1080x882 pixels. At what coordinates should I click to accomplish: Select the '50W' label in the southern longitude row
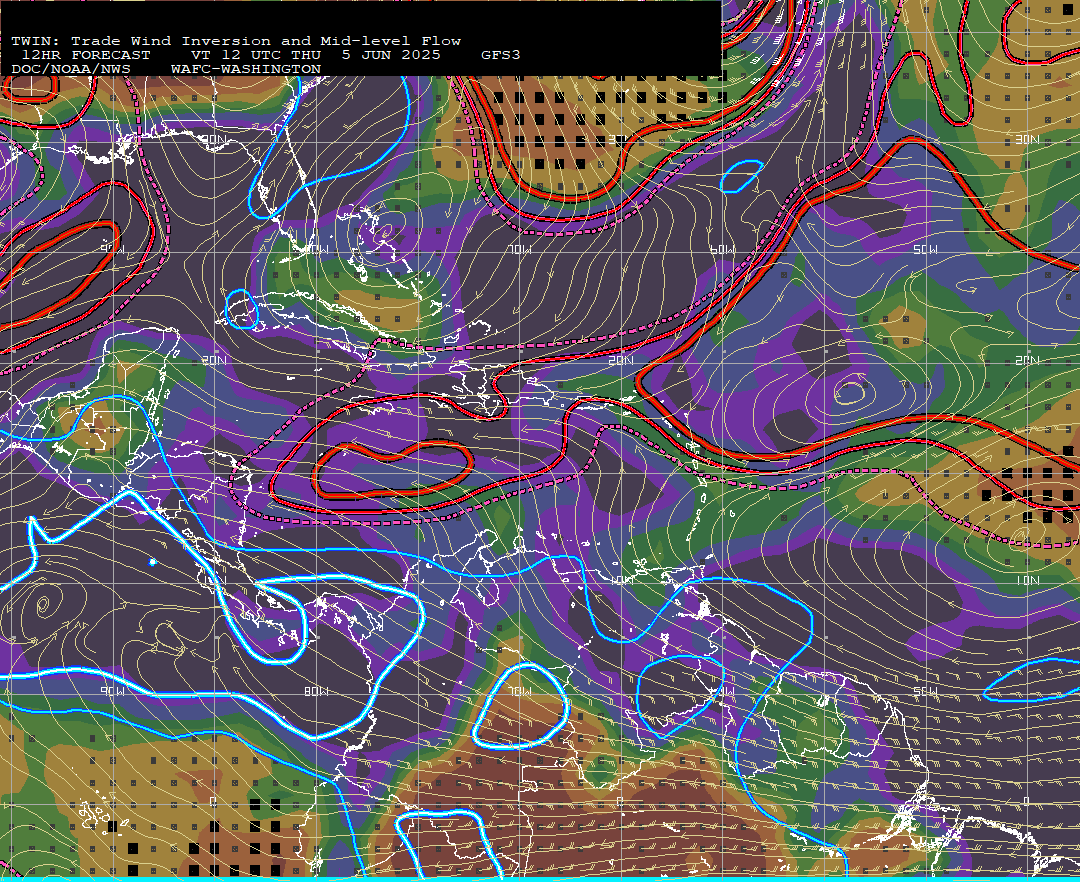(925, 691)
